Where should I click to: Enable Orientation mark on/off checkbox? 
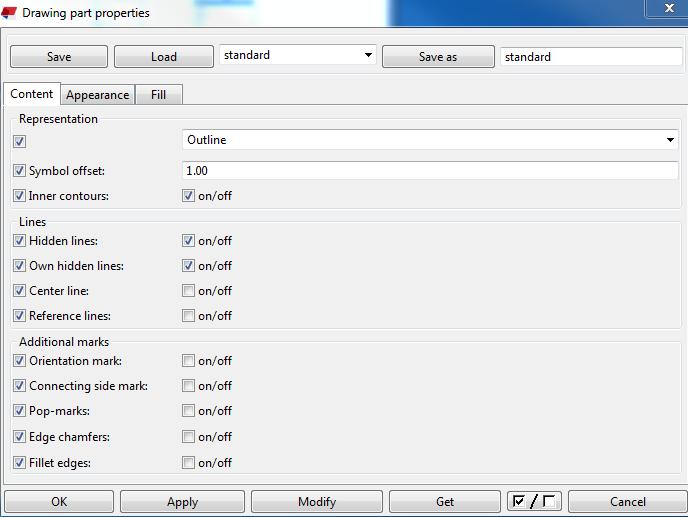188,361
